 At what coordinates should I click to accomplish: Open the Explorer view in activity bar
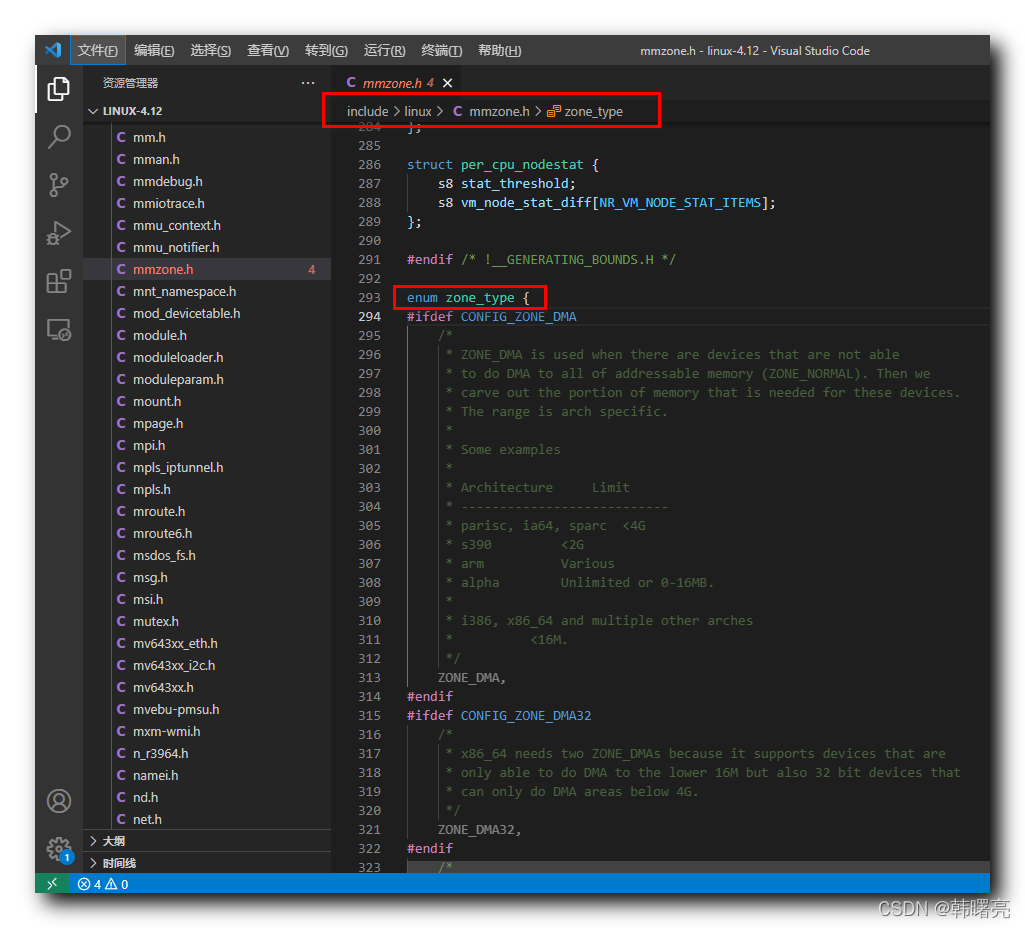[x=59, y=89]
